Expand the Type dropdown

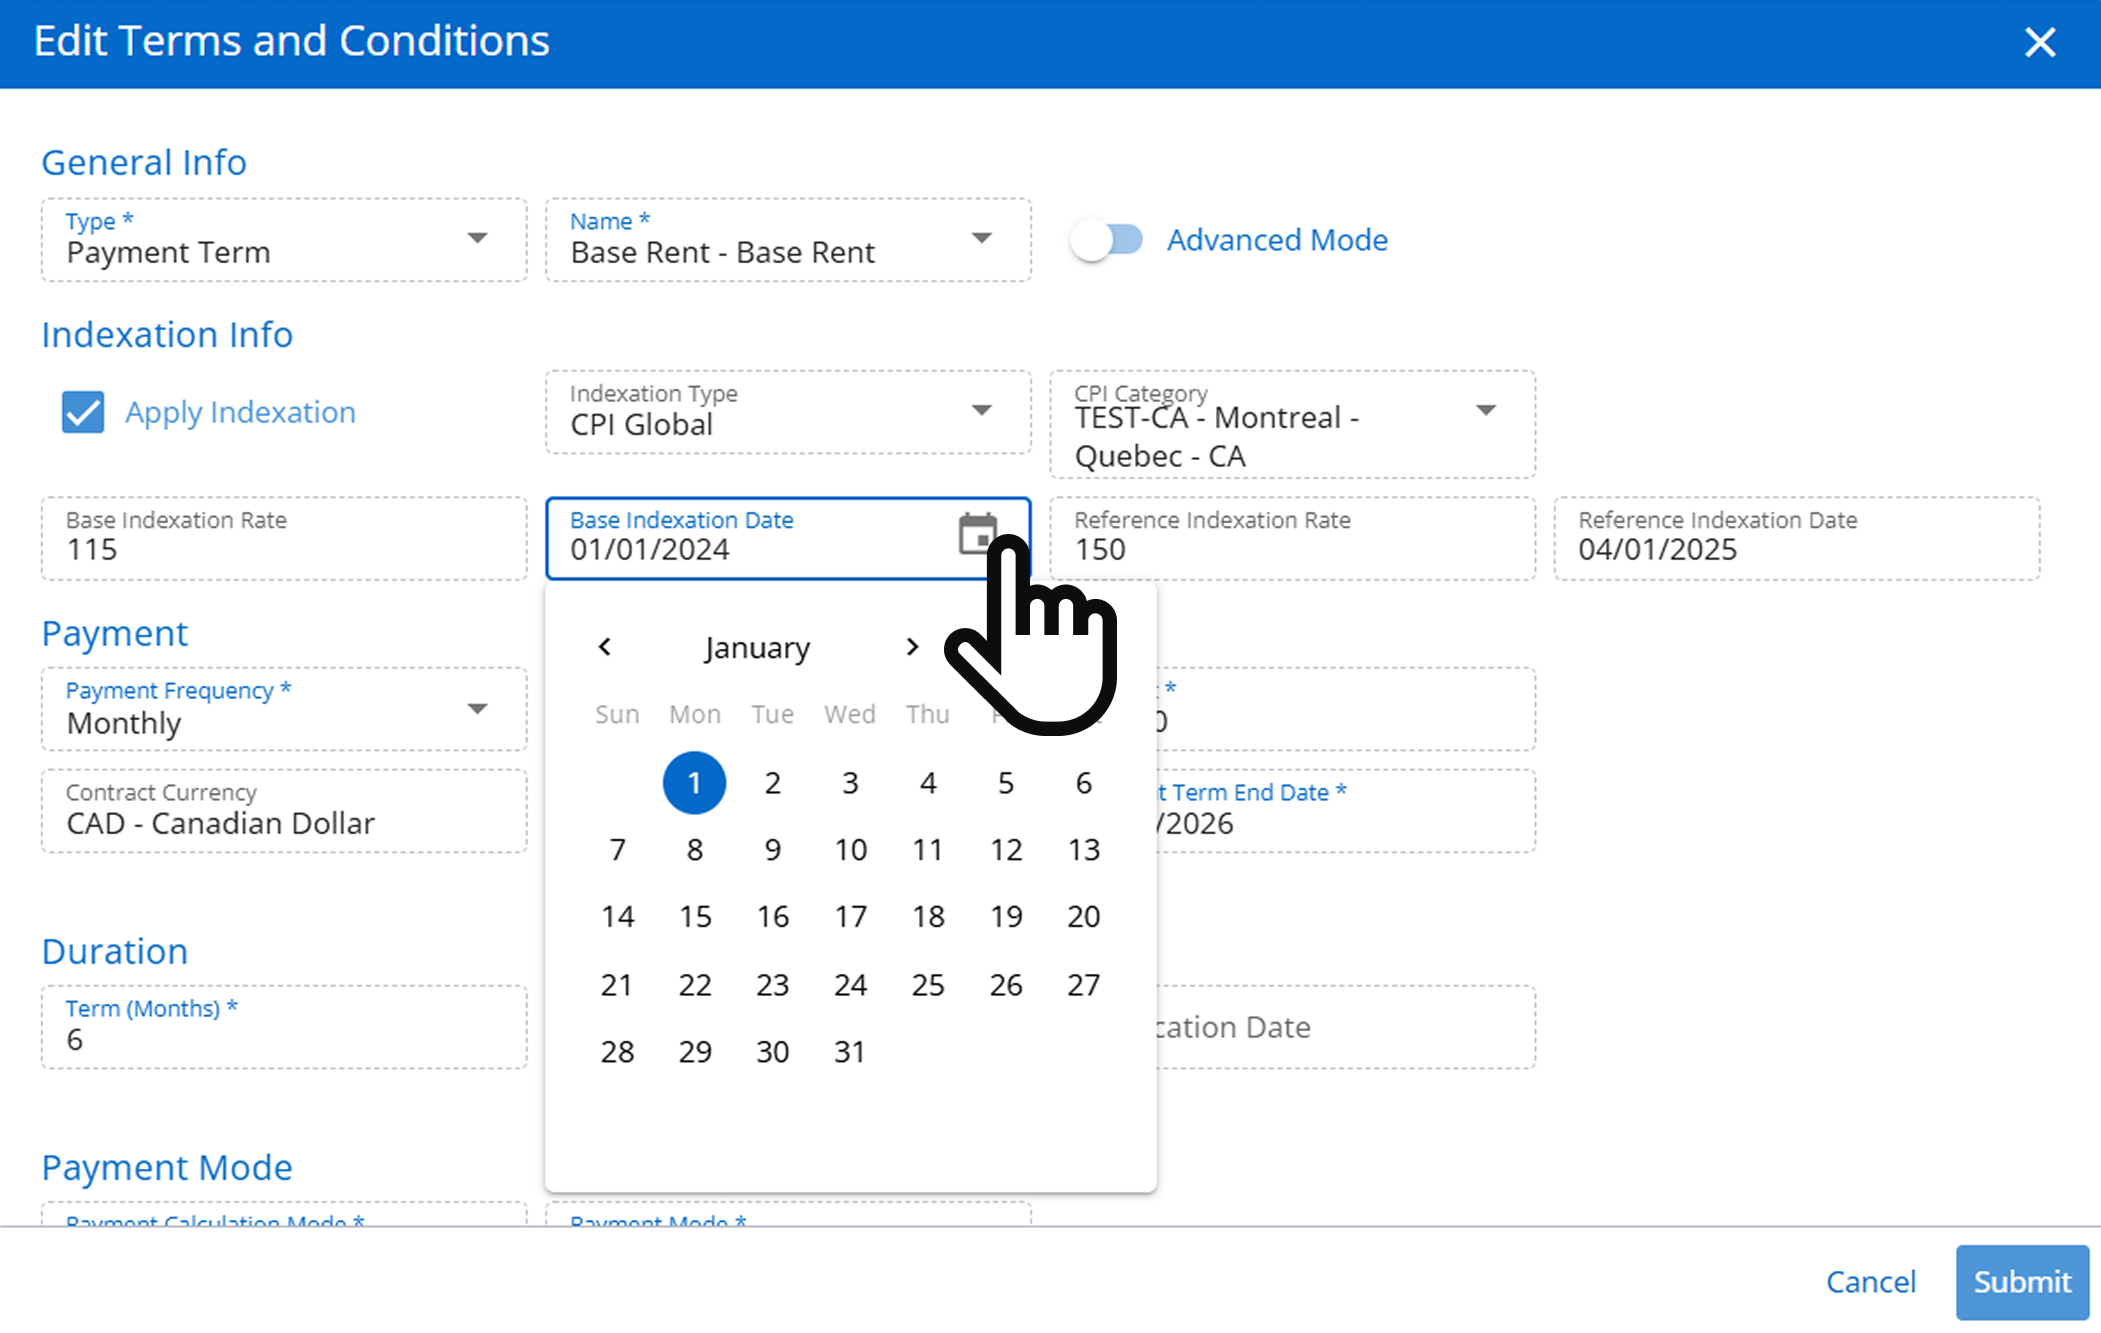coord(477,239)
